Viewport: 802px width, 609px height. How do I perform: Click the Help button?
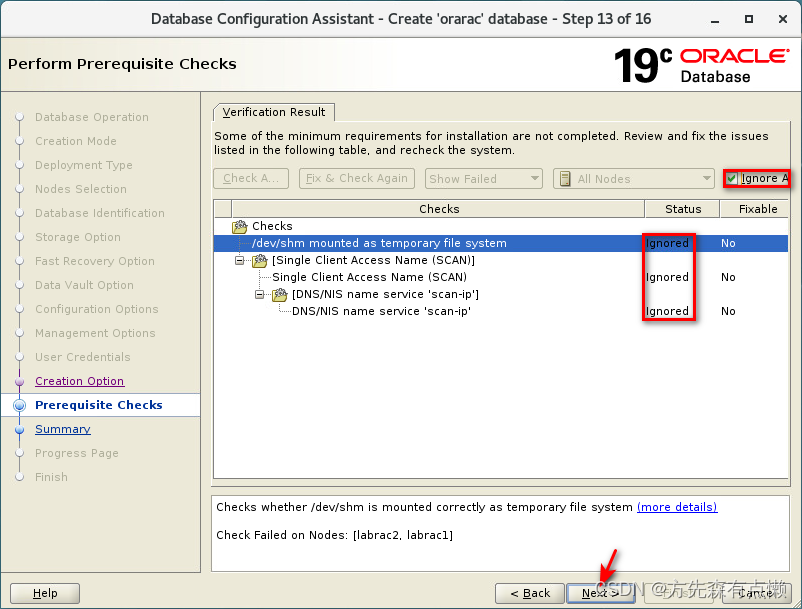45,593
